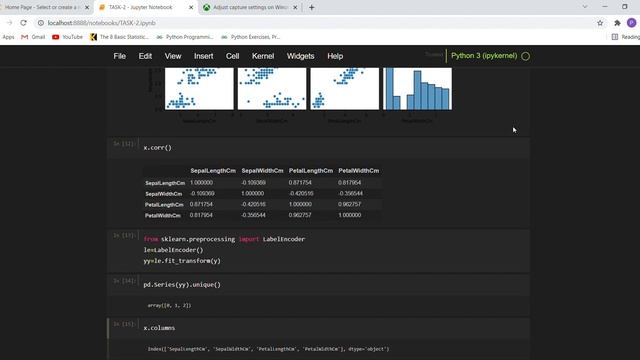
Task: Open the Reading list button
Action: (x=626, y=37)
